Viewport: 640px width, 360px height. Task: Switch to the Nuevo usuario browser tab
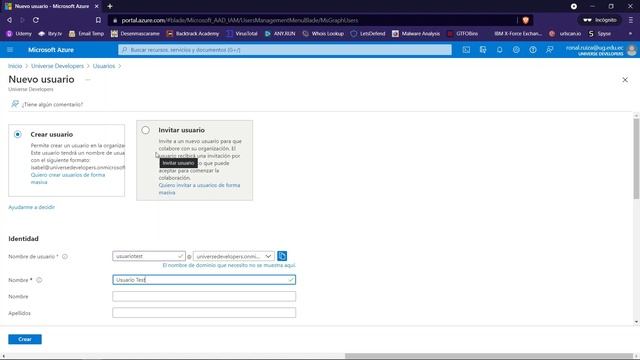click(x=52, y=6)
